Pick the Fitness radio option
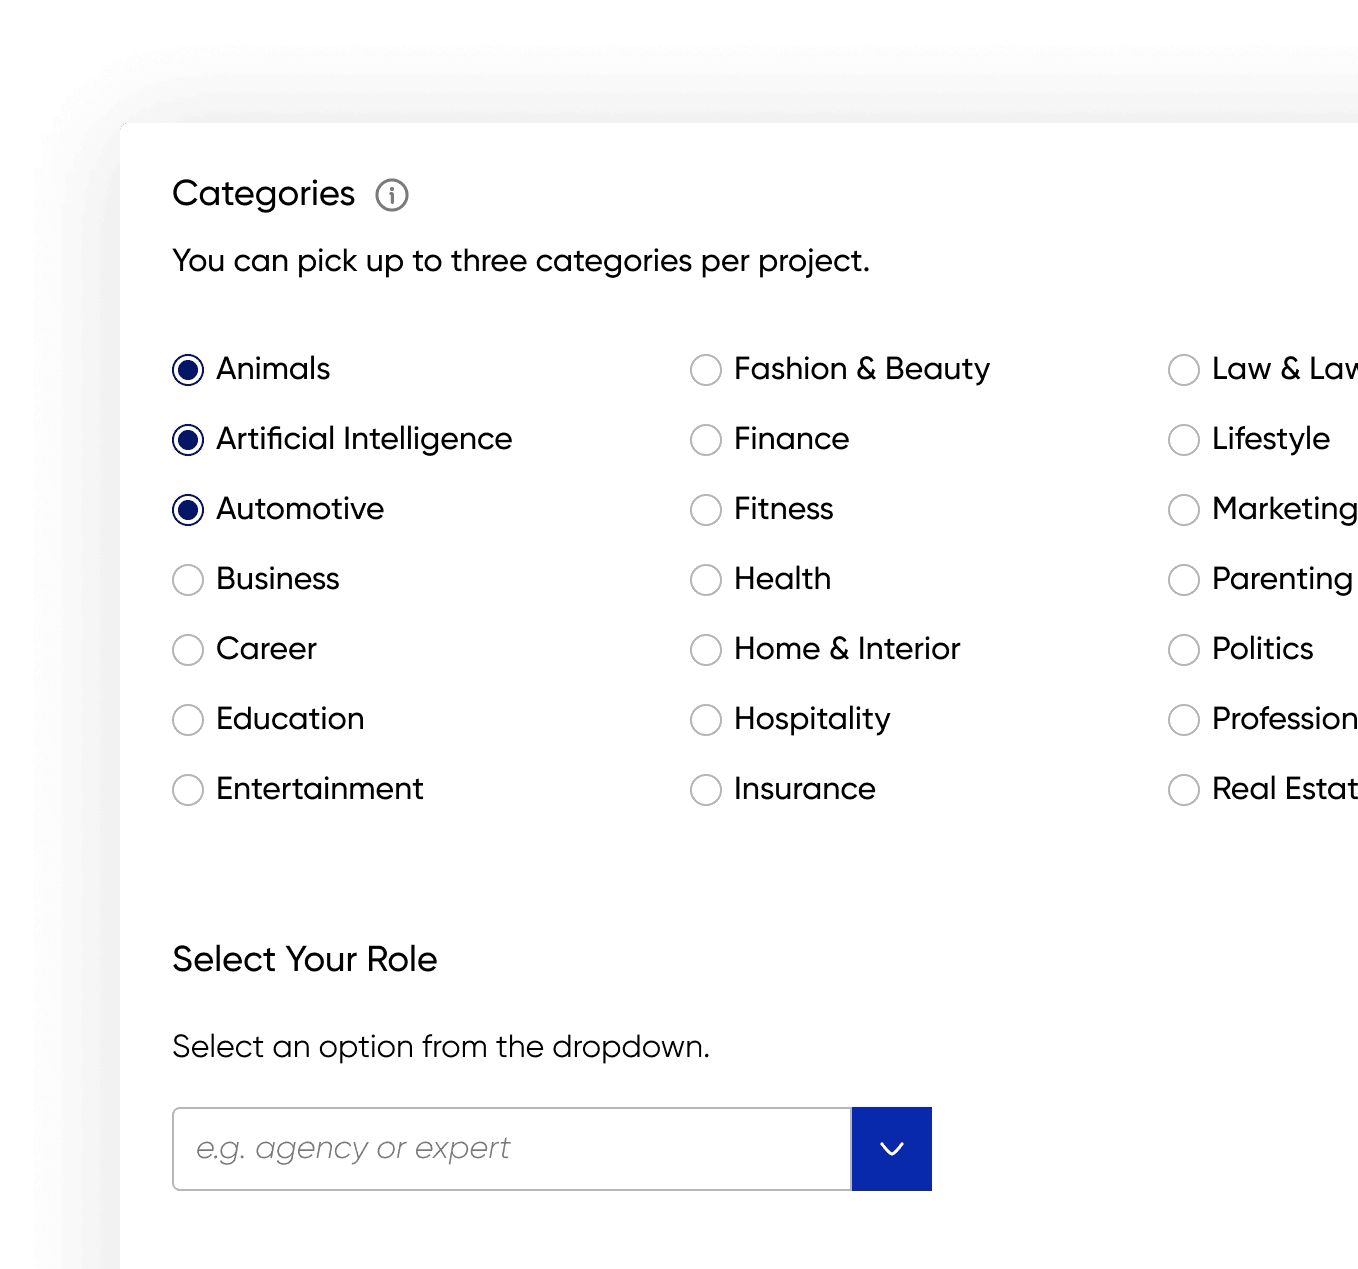 [x=706, y=510]
